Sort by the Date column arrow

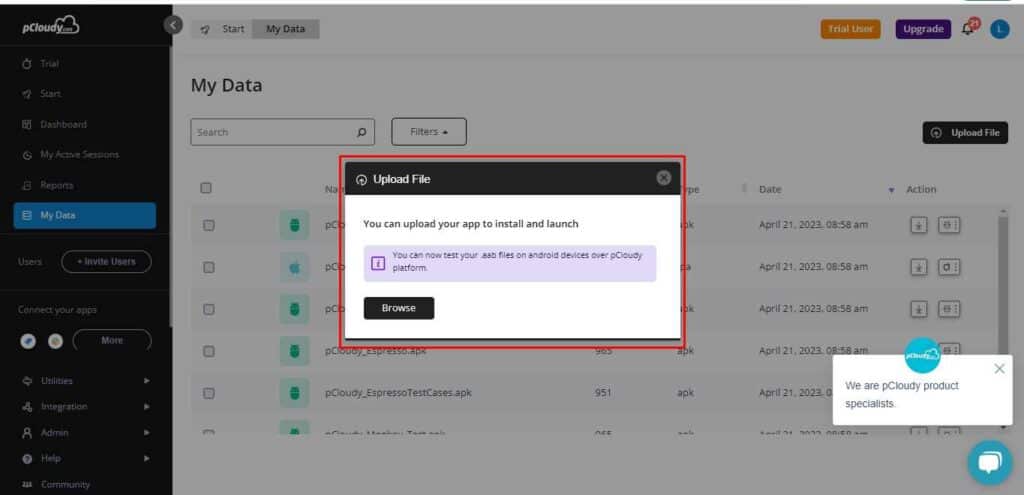point(891,190)
